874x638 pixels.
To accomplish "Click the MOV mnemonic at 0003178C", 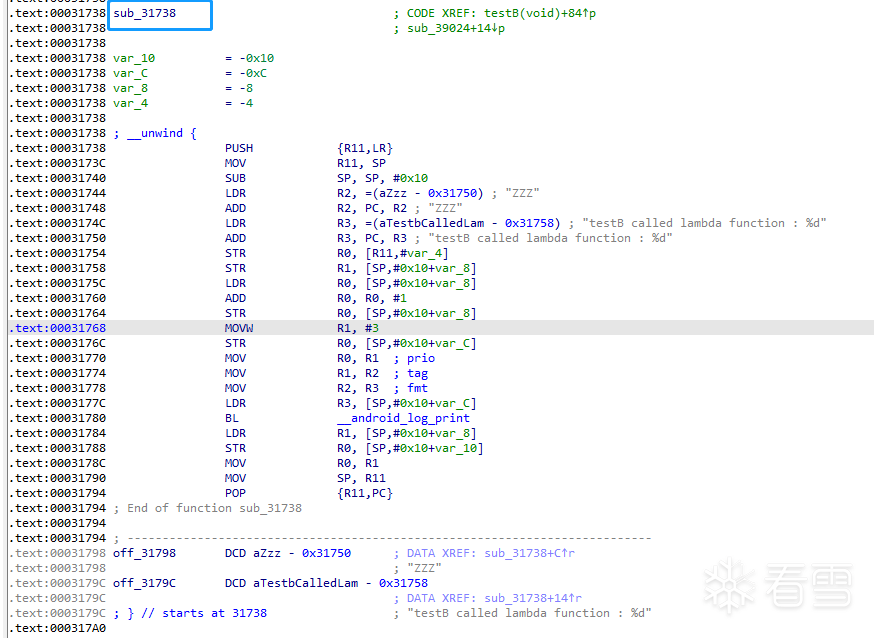I will point(235,464).
